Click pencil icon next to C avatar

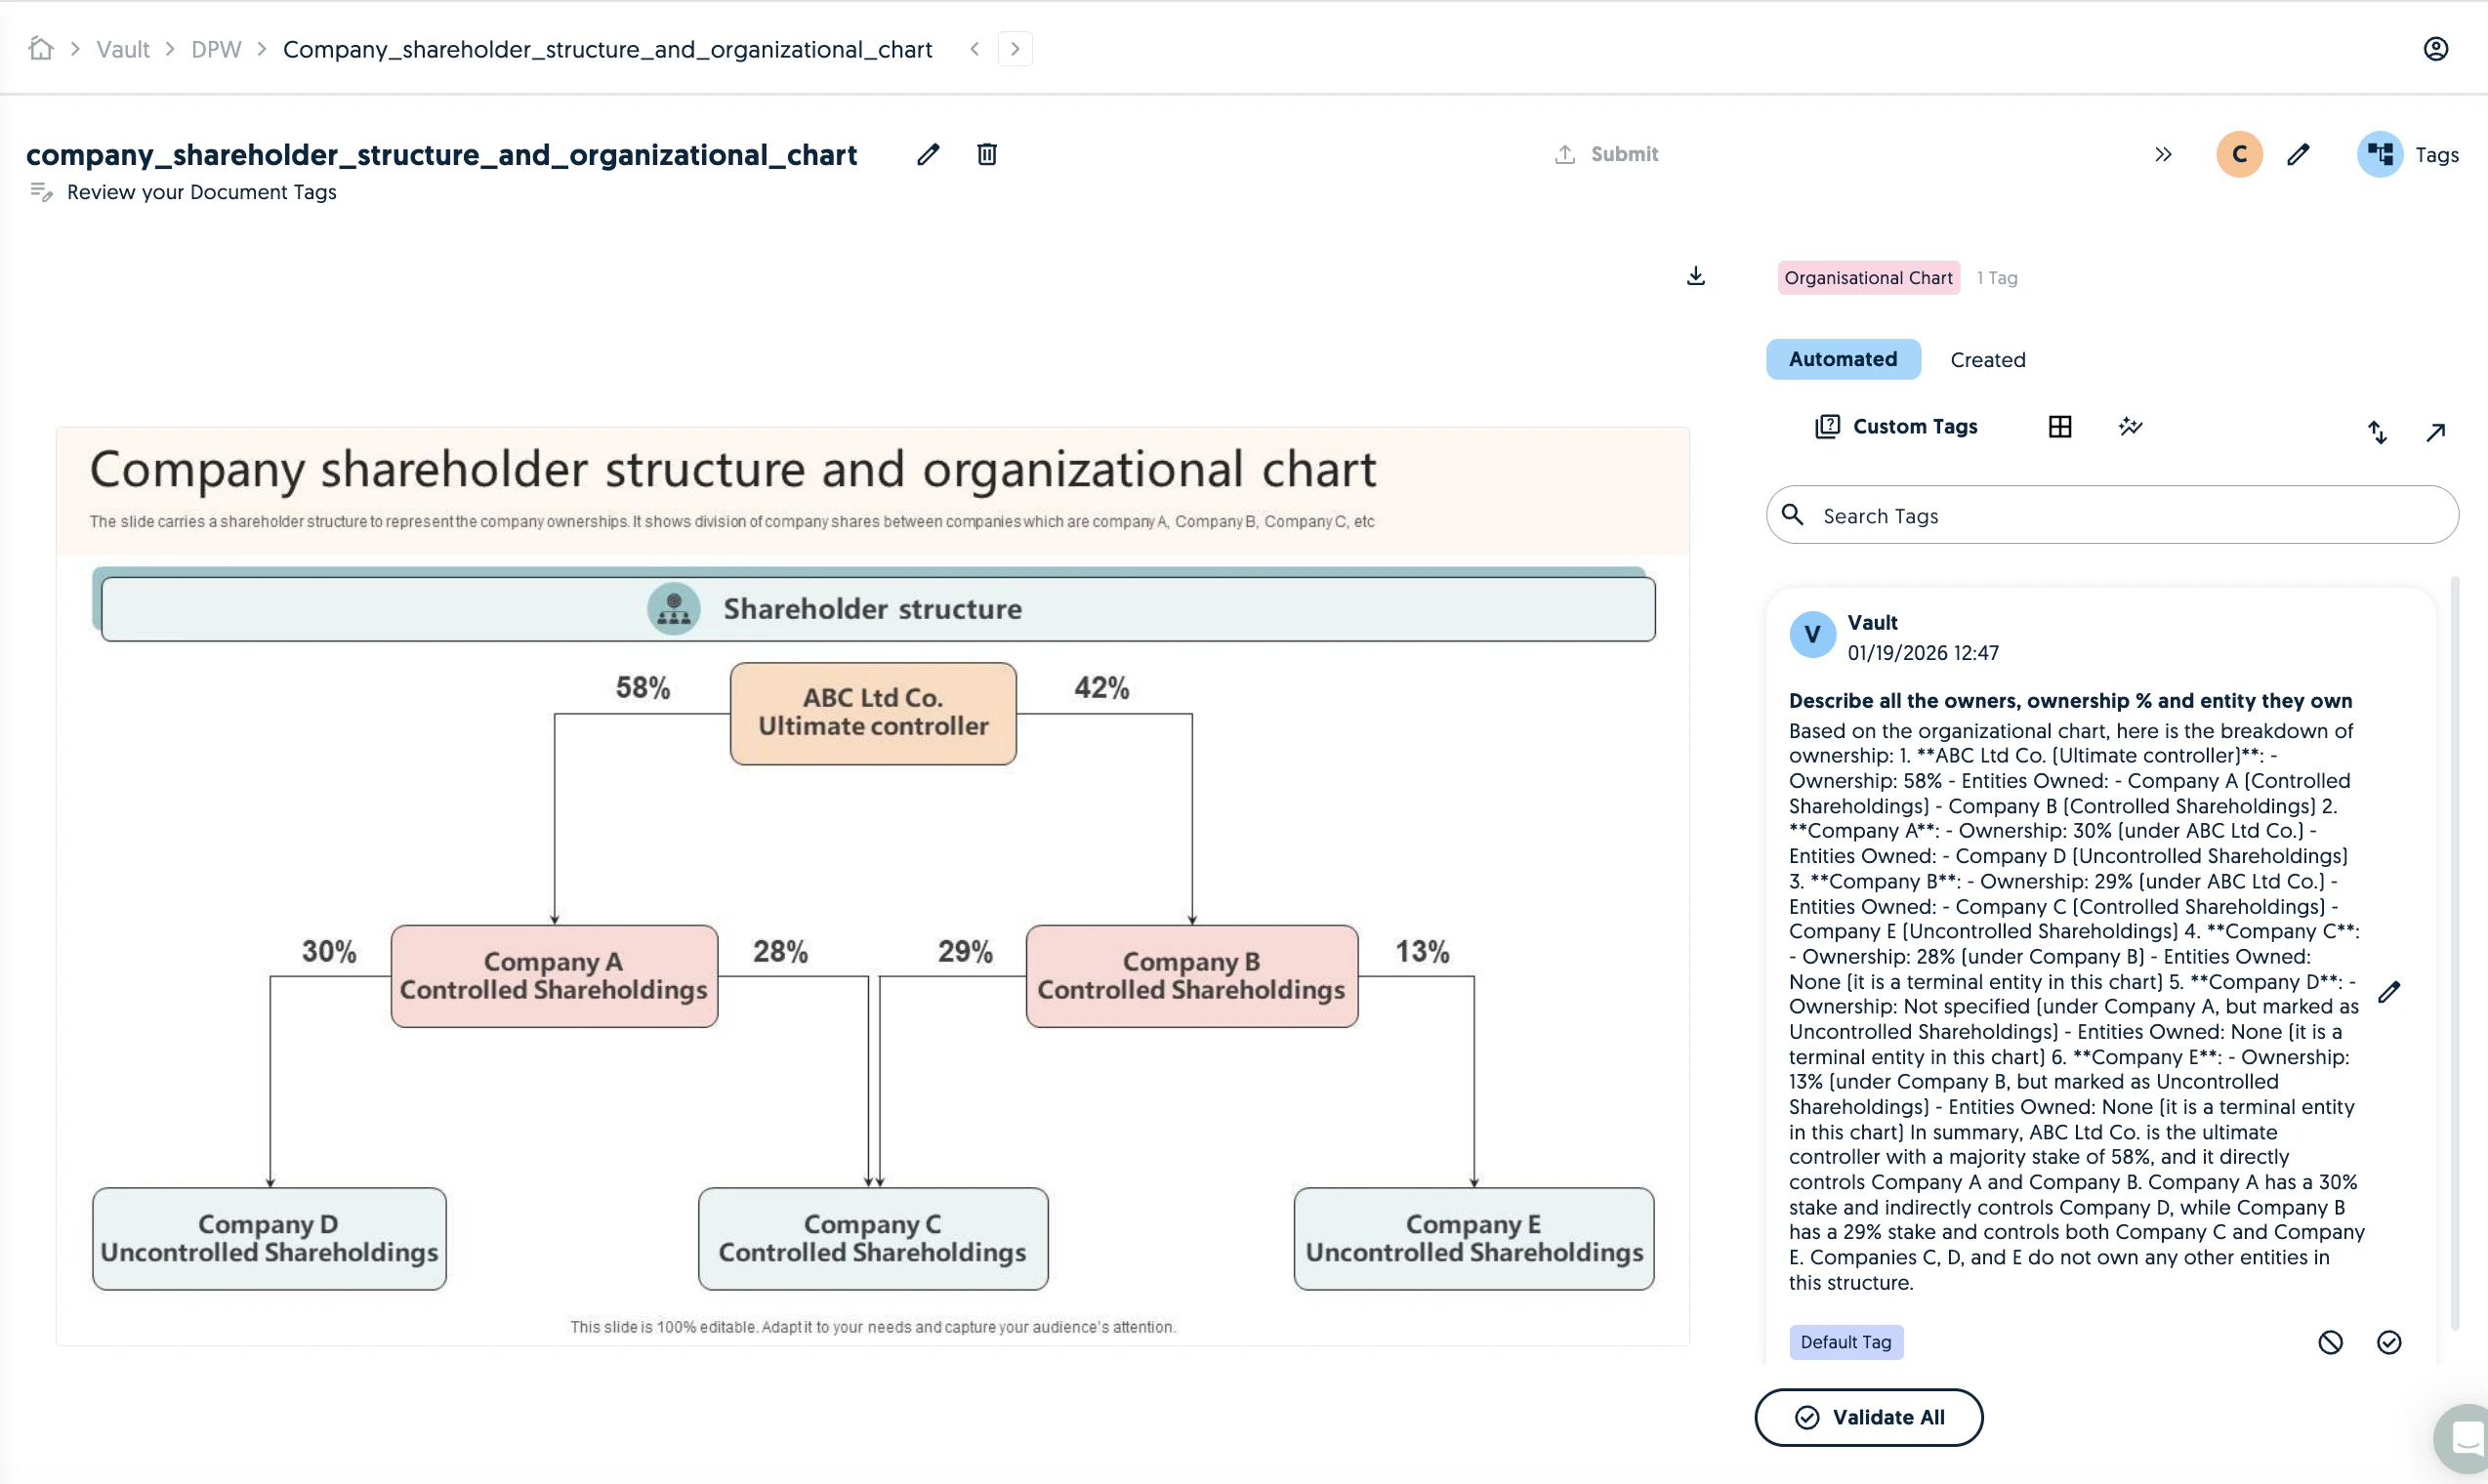[2298, 154]
